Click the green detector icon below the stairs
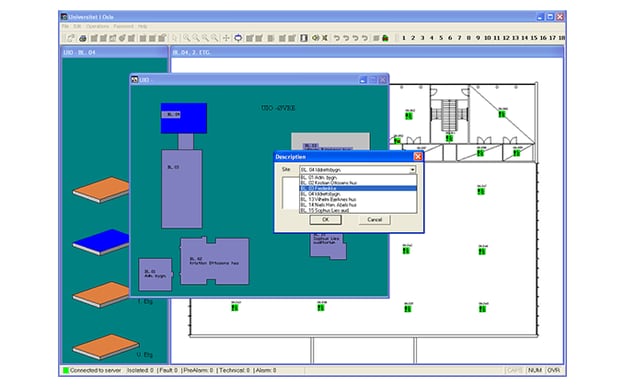 [x=449, y=138]
